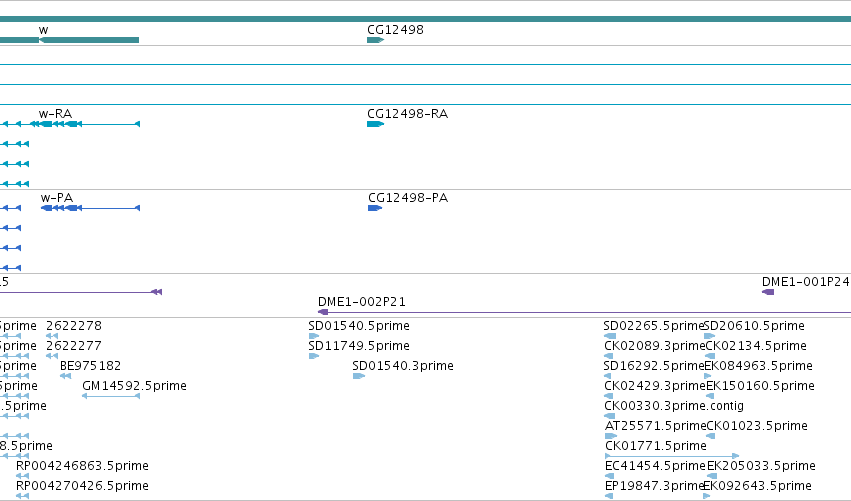Viewport: 851px width, 501px height.
Task: Click the 2622278 feature label
Action: pos(74,326)
